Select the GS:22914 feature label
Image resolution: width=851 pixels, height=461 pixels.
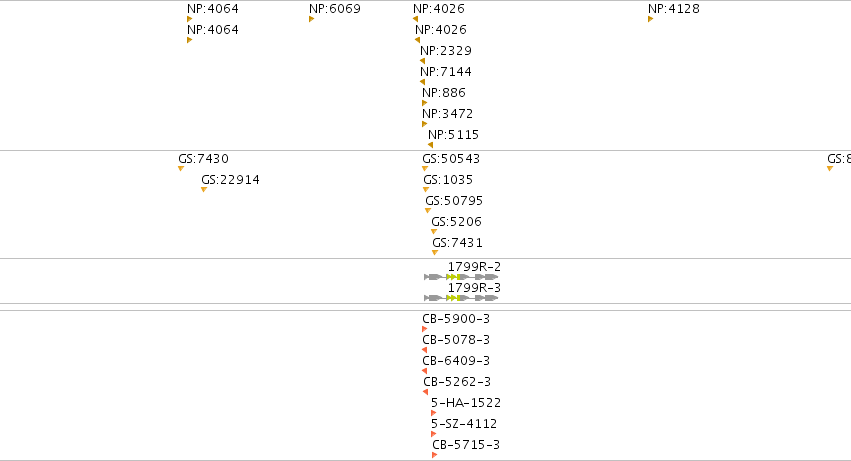click(x=231, y=180)
